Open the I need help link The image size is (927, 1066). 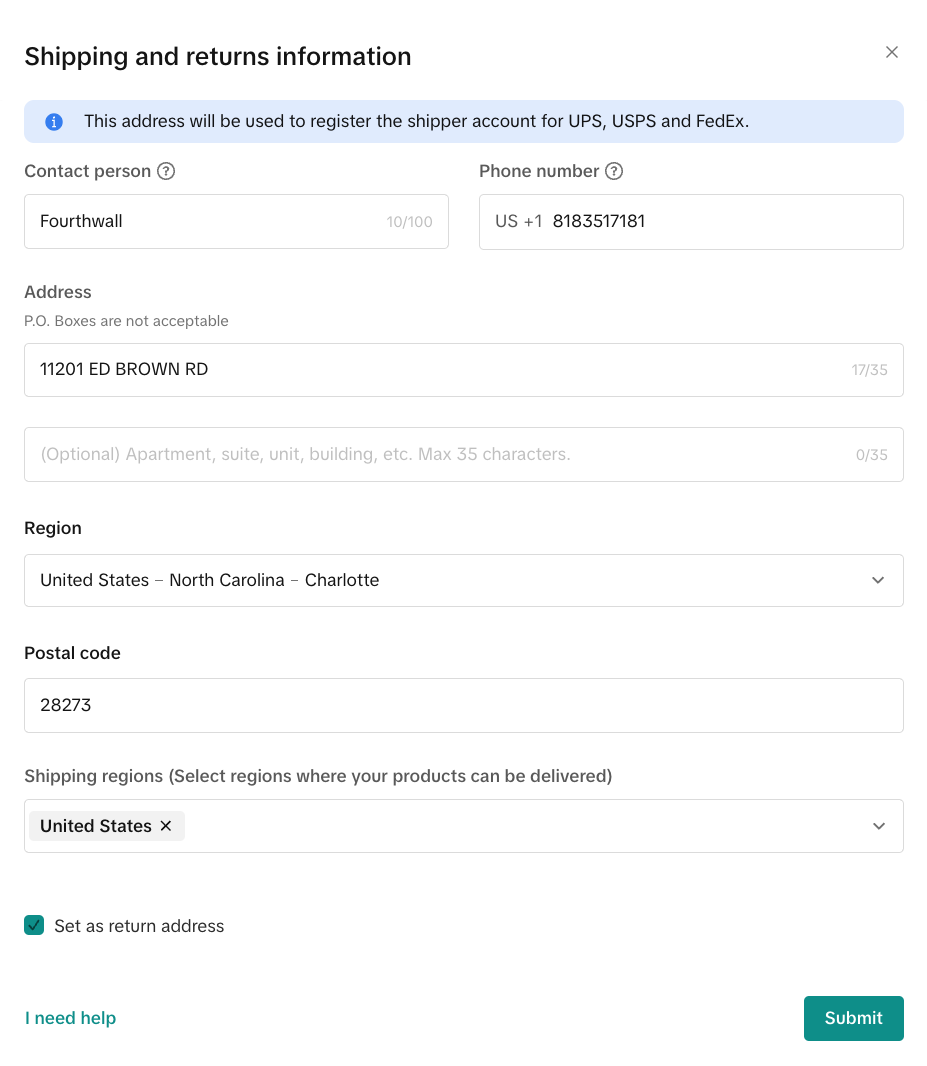pos(71,1018)
